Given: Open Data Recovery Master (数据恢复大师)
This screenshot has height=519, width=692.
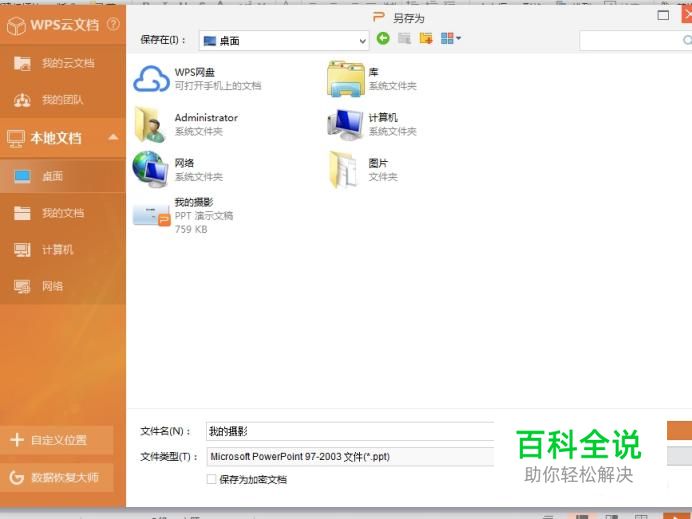Looking at the screenshot, I should [56, 477].
